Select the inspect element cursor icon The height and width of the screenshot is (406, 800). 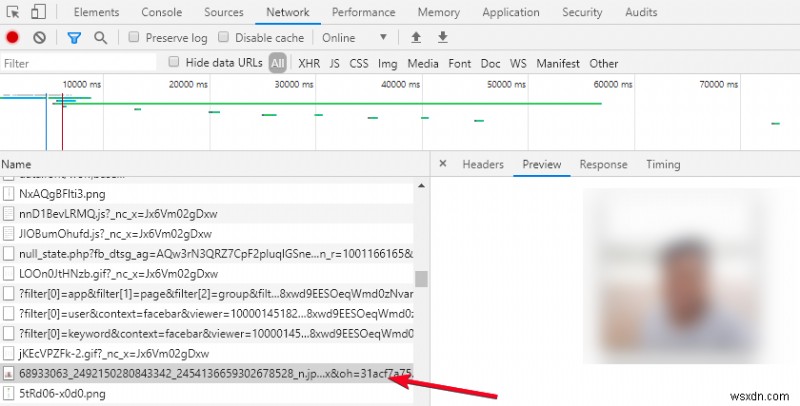[13, 12]
